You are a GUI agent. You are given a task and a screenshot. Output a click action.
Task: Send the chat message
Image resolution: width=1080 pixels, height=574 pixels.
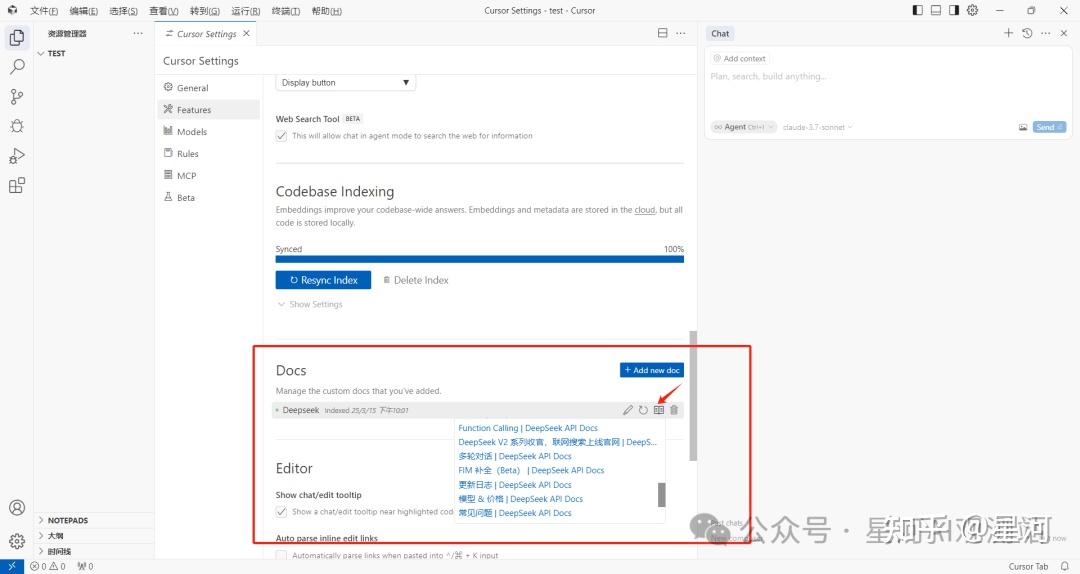point(1050,127)
